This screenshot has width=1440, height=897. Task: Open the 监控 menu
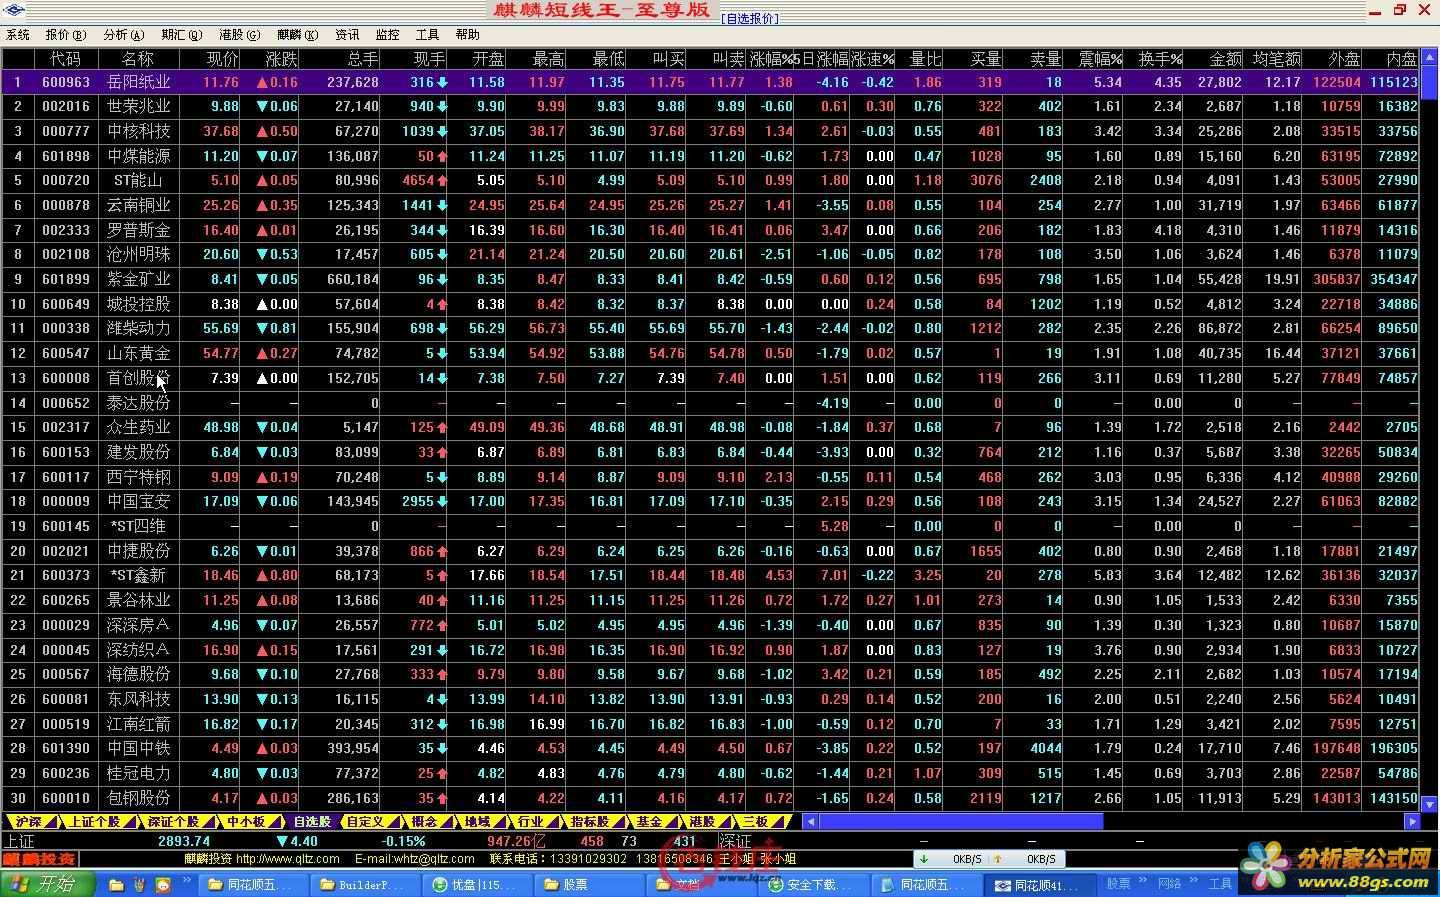(388, 35)
